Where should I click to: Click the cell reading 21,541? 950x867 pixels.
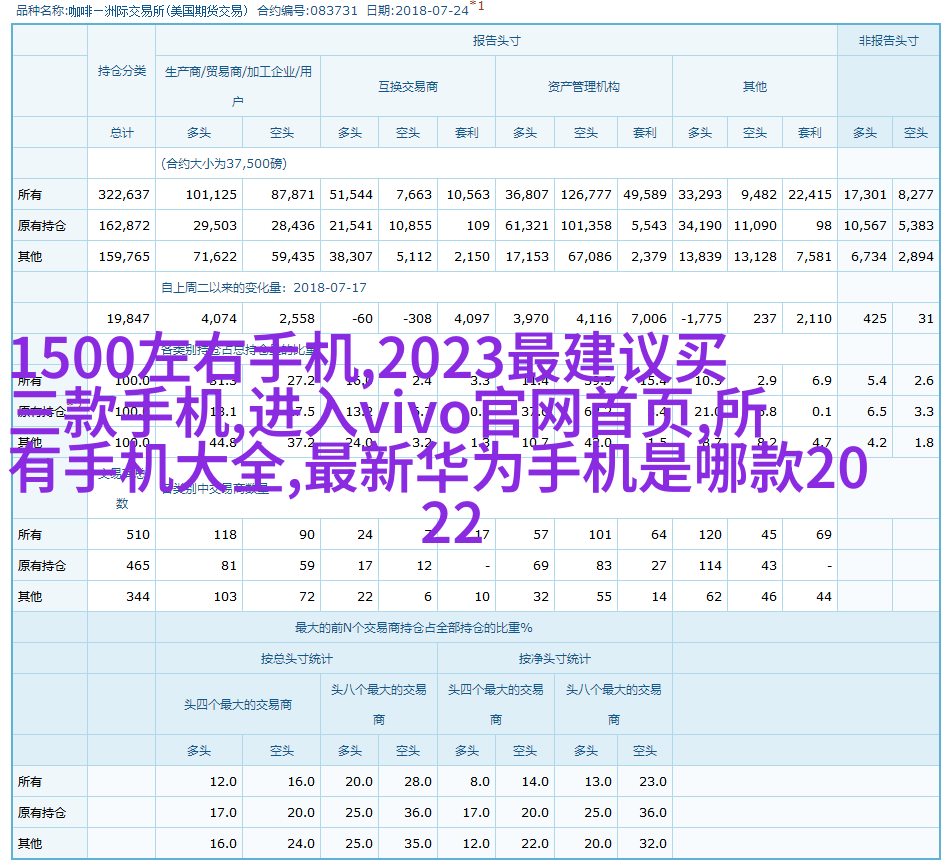[x=351, y=225]
